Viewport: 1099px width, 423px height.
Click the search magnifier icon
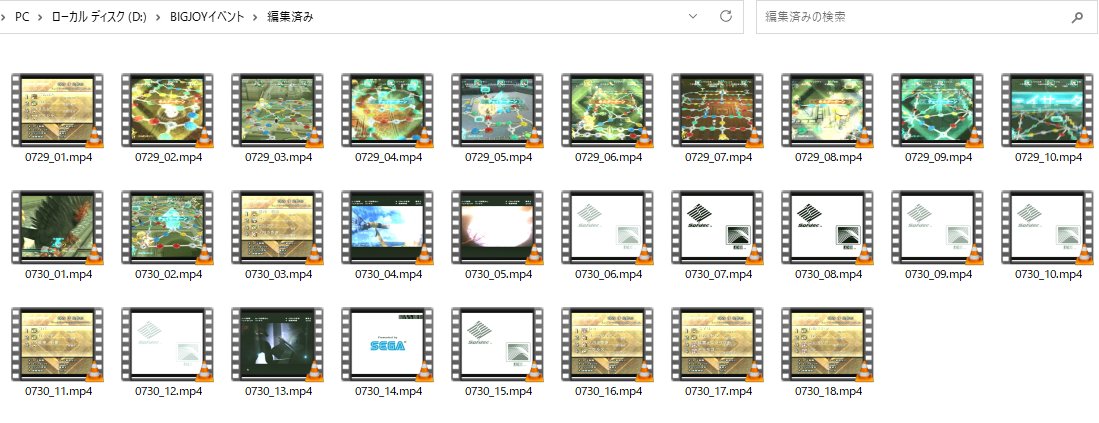coord(1077,18)
